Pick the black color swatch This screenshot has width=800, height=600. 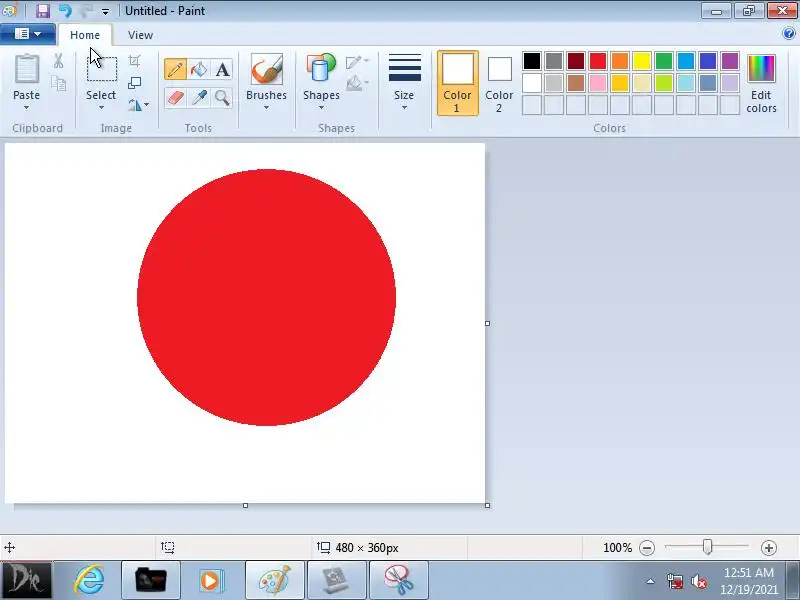pos(532,61)
